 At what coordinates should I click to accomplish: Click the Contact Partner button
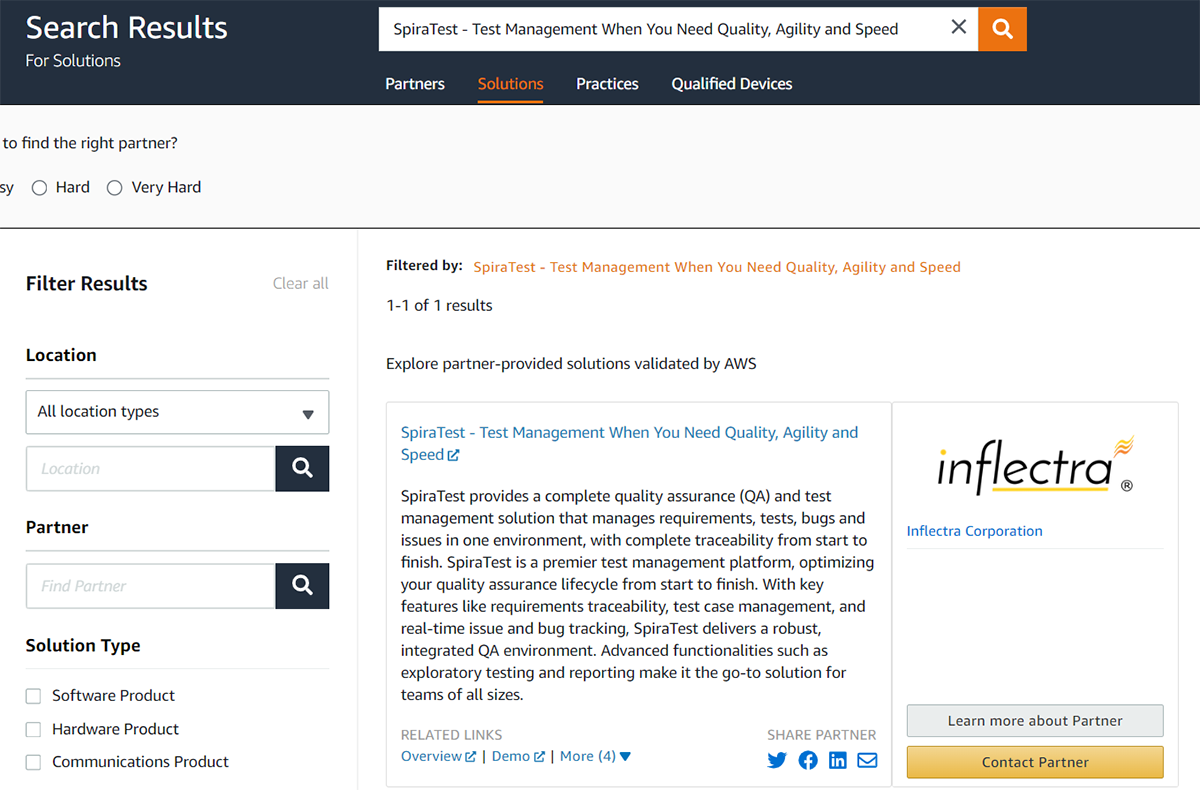[1035, 762]
